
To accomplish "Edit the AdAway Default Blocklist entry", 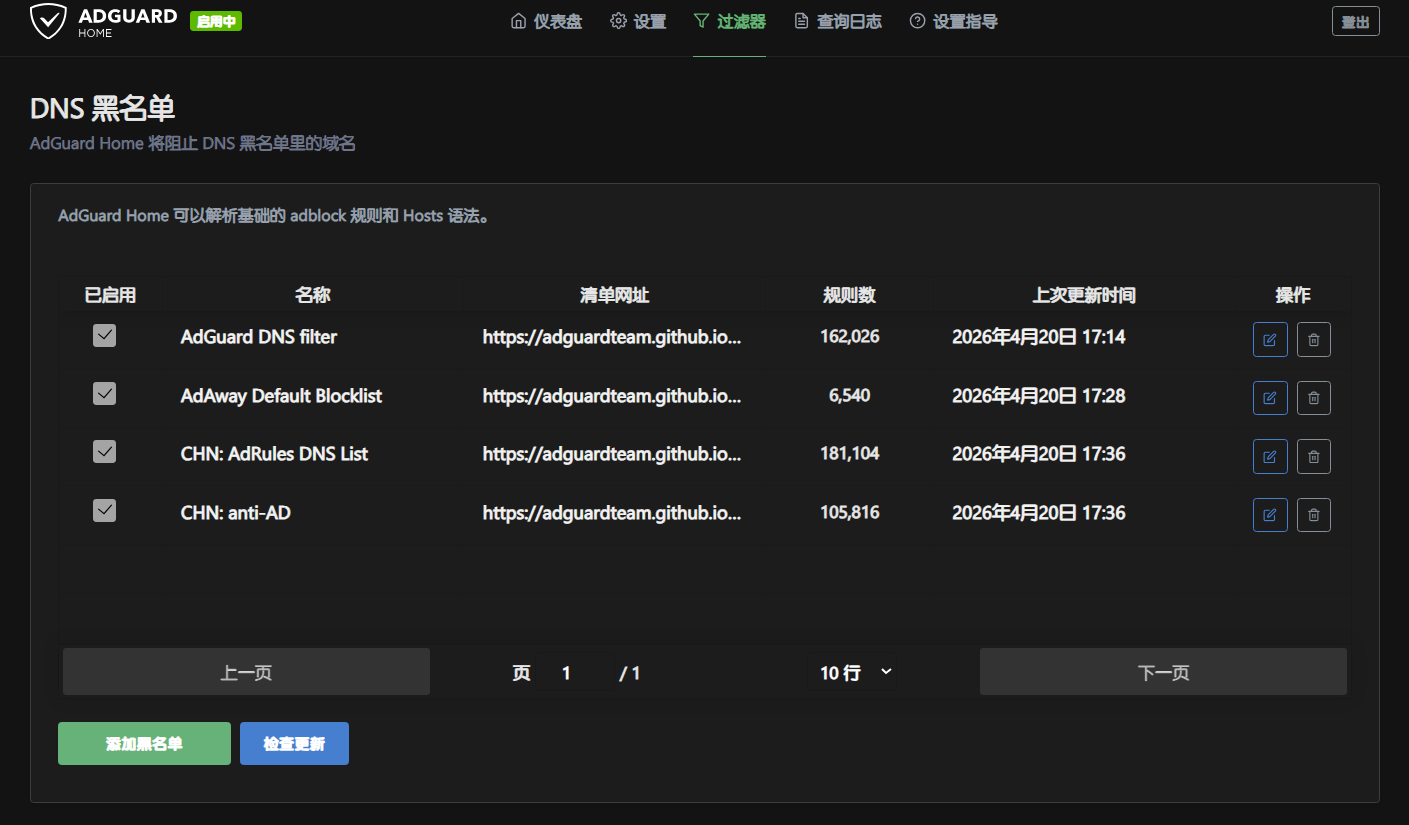I will click(x=1269, y=398).
